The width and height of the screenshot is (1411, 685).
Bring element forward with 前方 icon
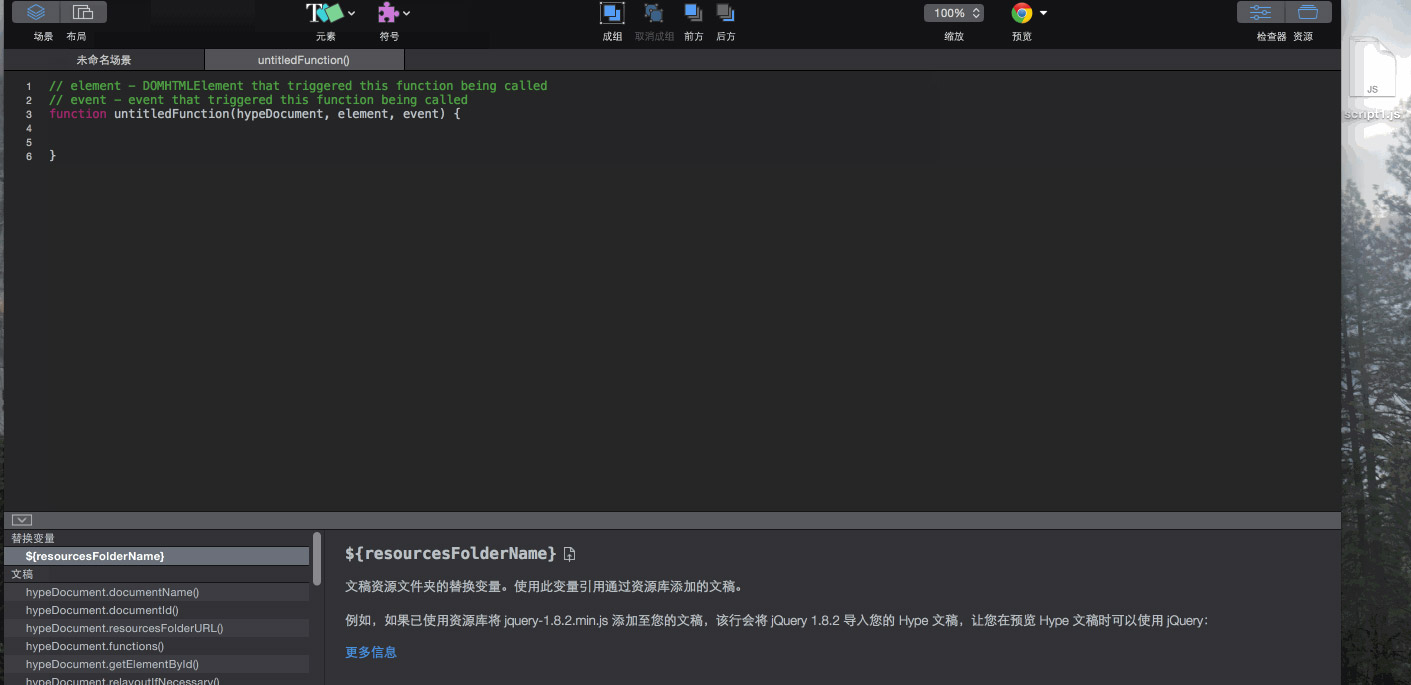[x=693, y=13]
